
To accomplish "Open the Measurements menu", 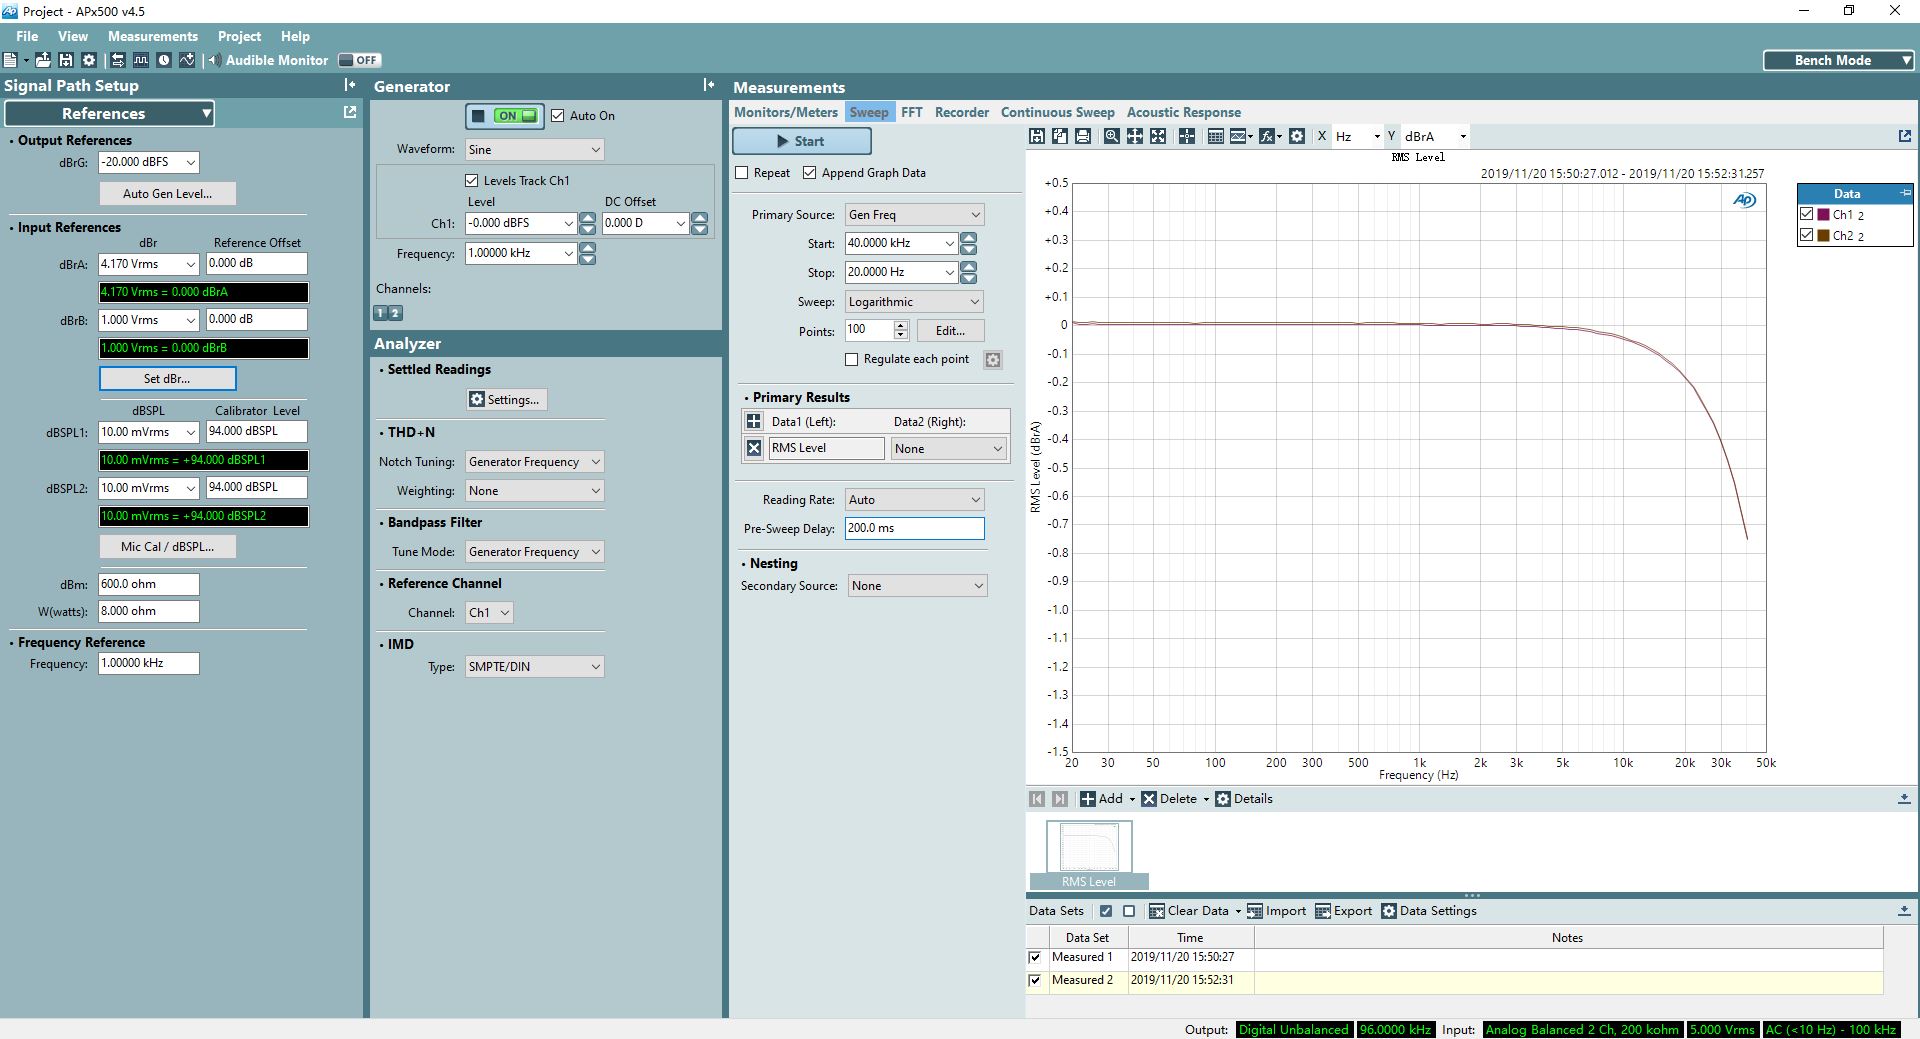I will tap(153, 36).
